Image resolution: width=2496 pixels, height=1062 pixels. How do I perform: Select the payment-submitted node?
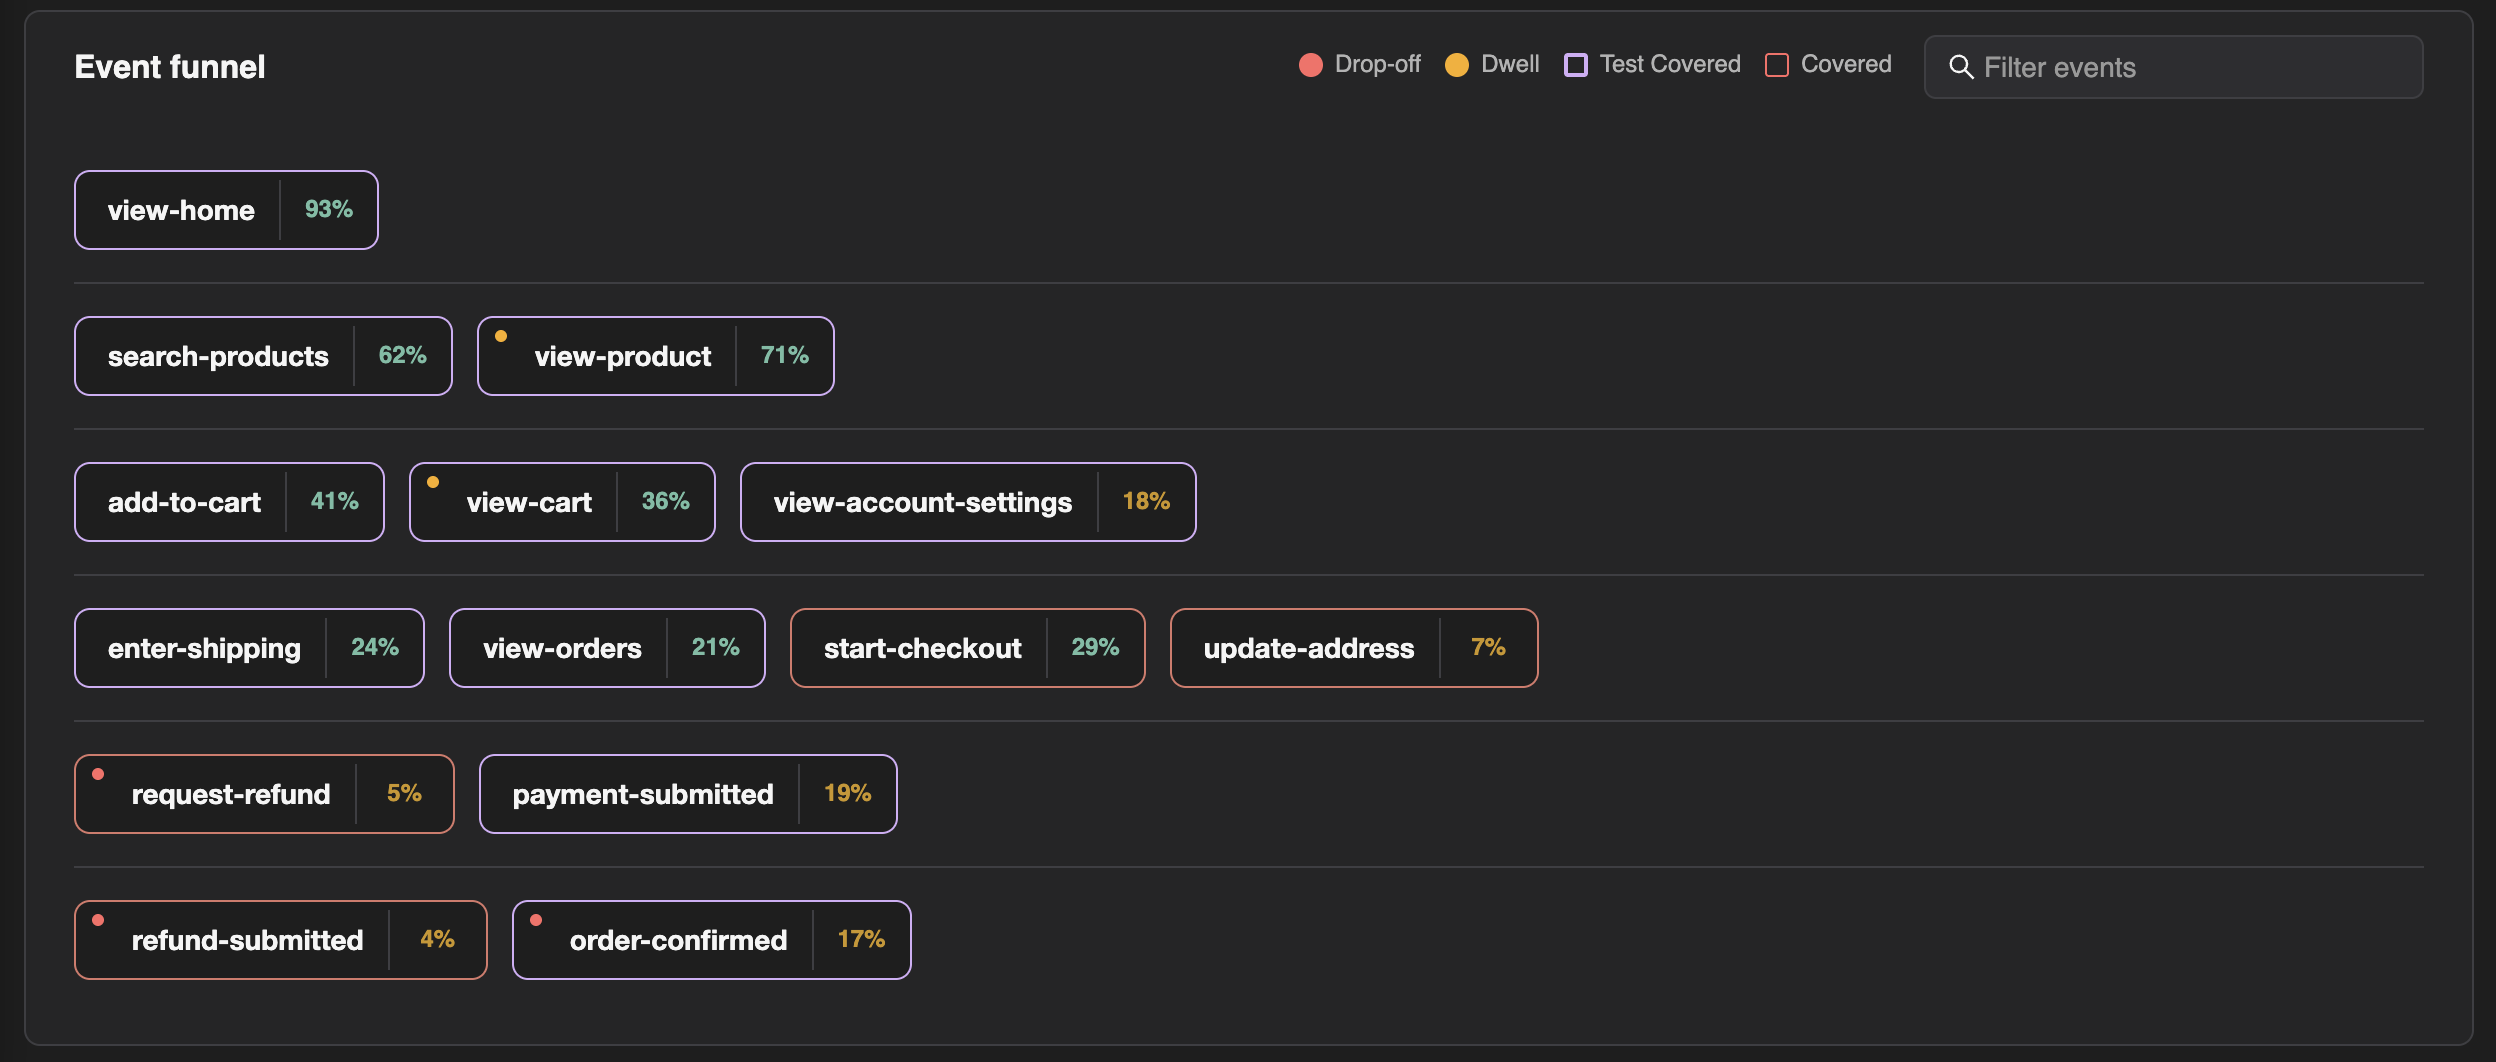[643, 793]
